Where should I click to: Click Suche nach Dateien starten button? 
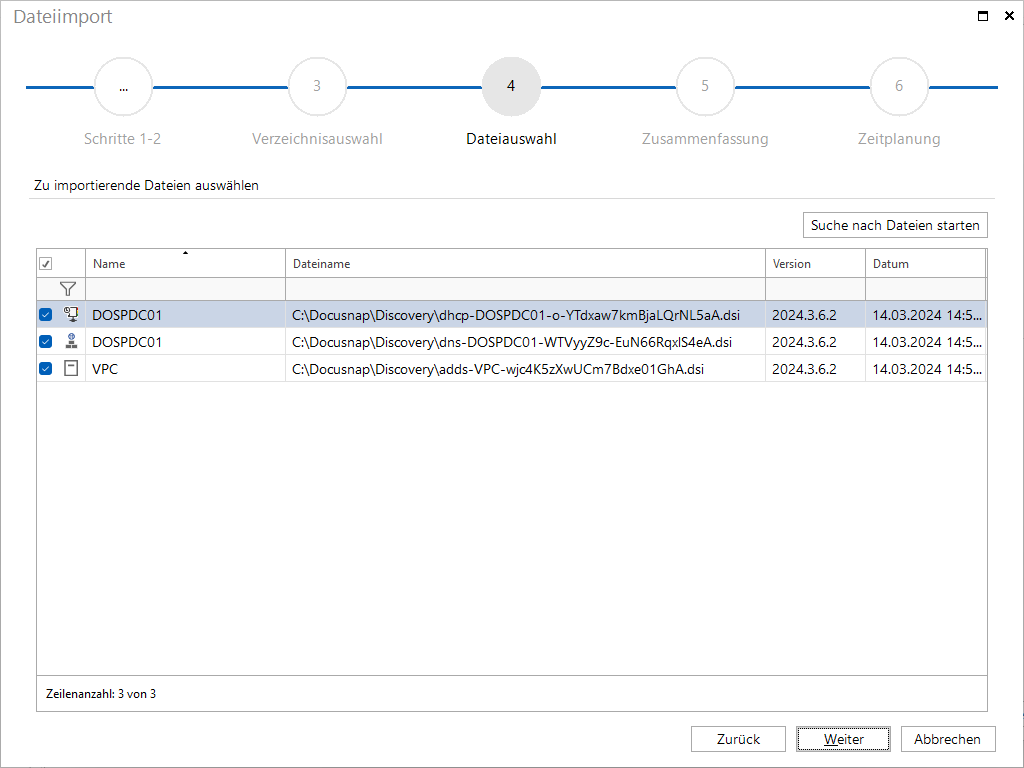895,225
